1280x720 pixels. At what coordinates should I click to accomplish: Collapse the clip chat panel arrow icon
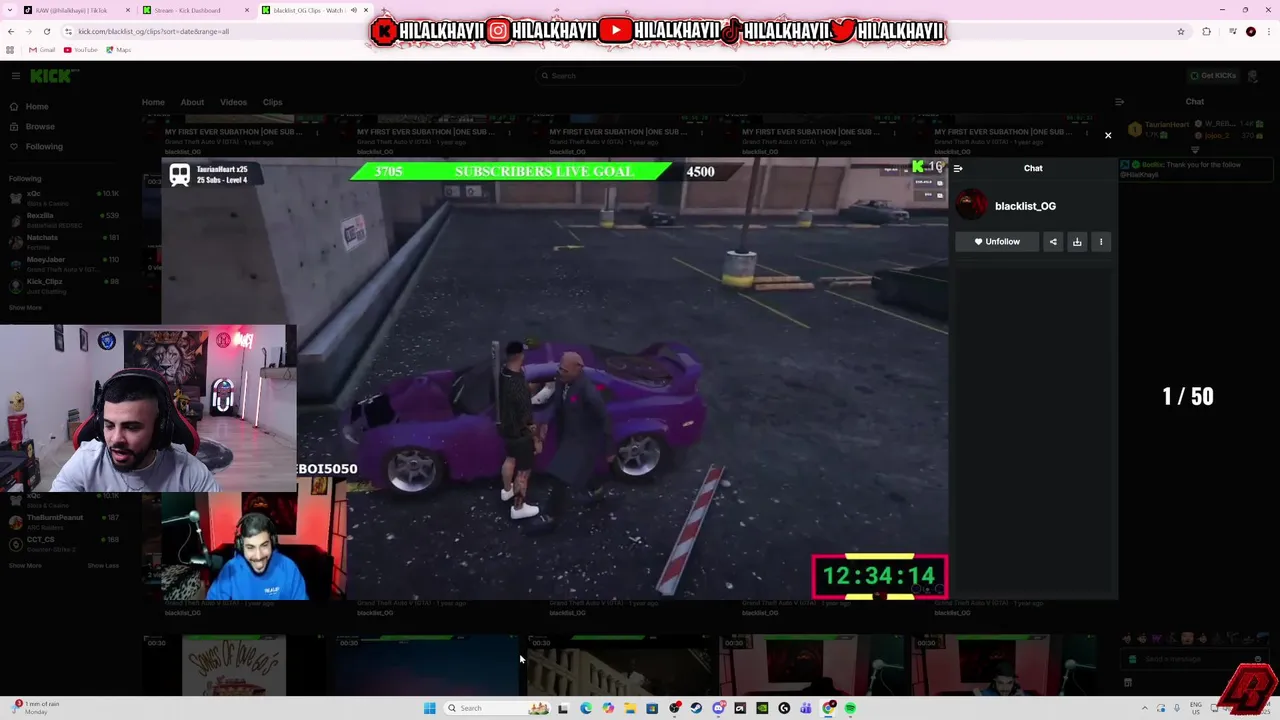pos(958,169)
